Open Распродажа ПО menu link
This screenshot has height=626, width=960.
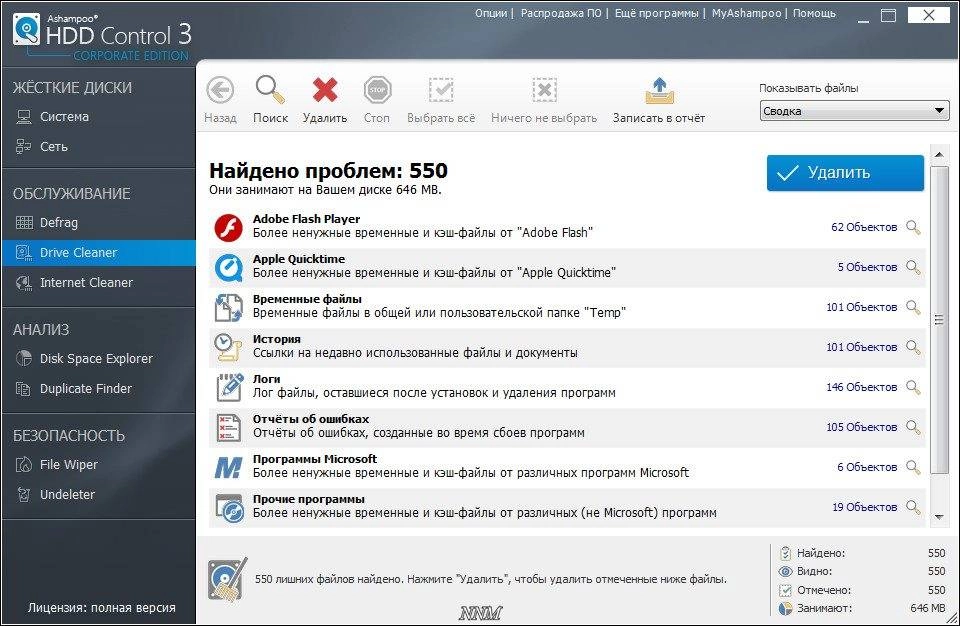[x=561, y=13]
